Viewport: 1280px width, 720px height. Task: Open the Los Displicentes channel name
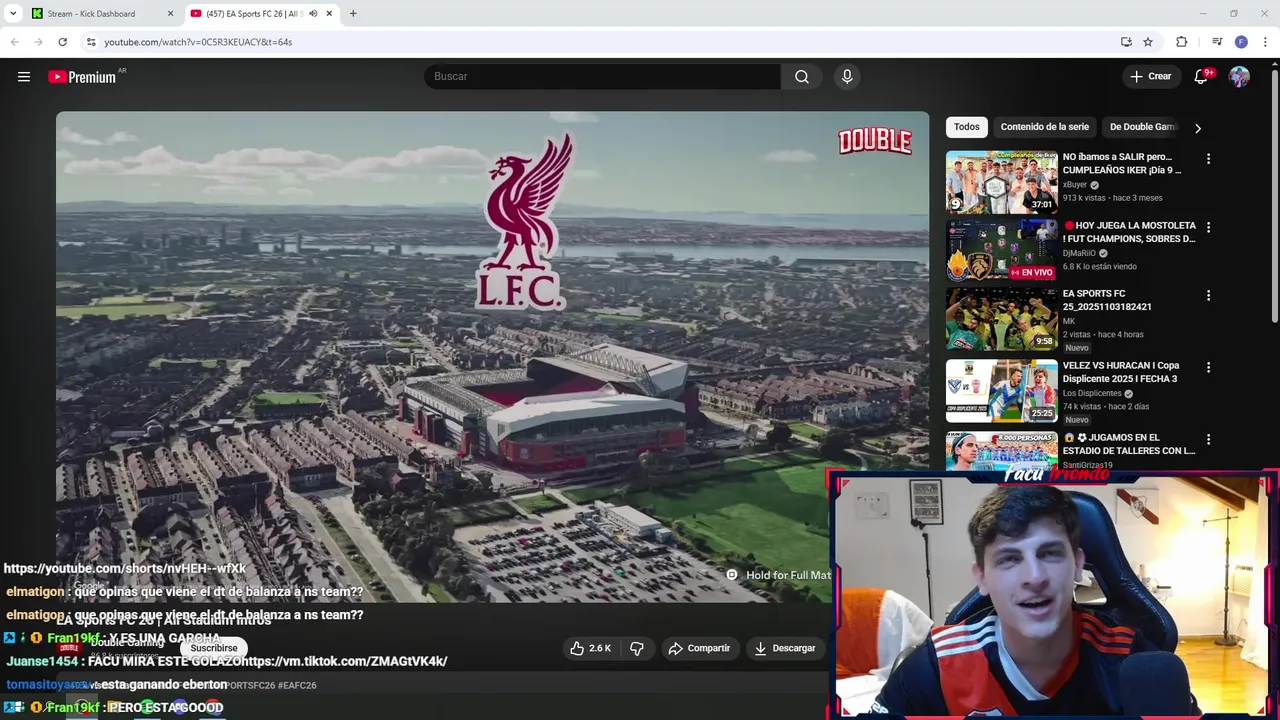tap(1092, 394)
